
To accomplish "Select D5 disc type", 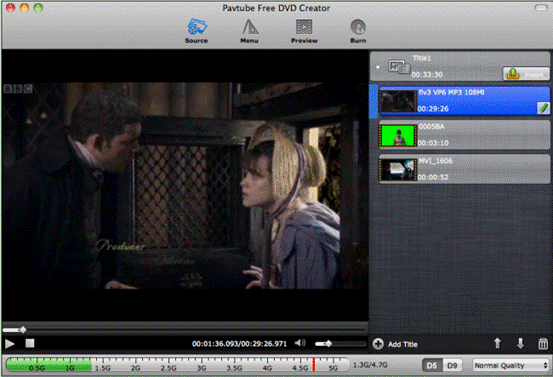I will [x=432, y=365].
